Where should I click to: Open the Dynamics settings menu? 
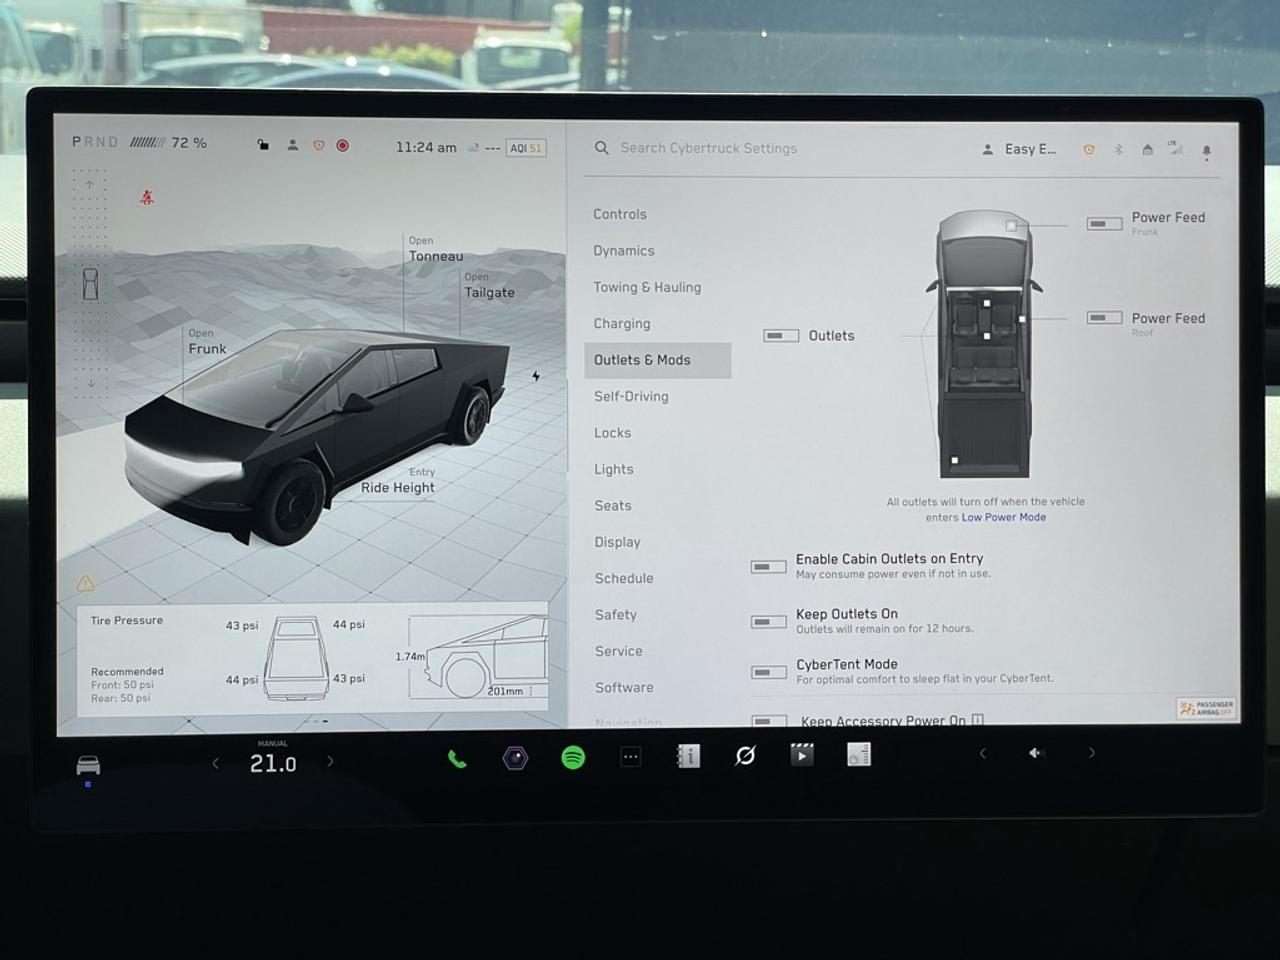[x=624, y=251]
